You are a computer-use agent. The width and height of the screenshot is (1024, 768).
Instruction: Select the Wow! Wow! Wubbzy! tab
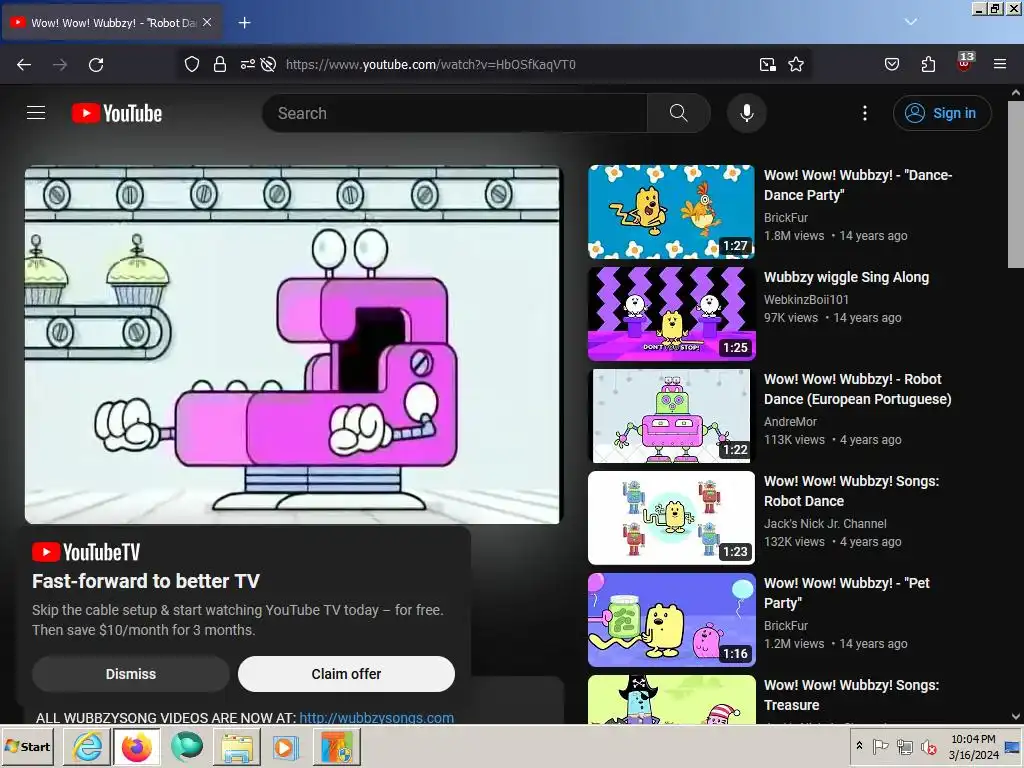[x=112, y=22]
